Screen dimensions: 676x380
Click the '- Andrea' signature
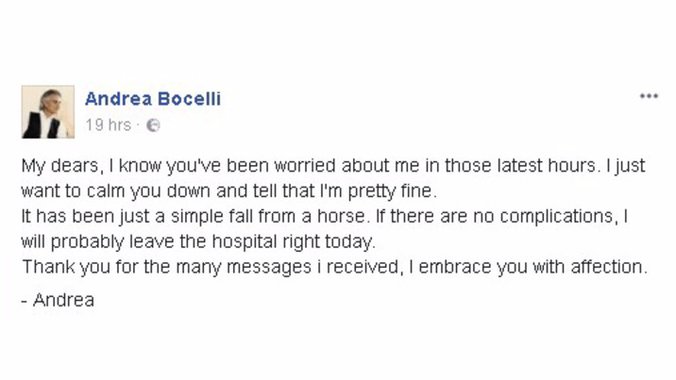tap(58, 300)
